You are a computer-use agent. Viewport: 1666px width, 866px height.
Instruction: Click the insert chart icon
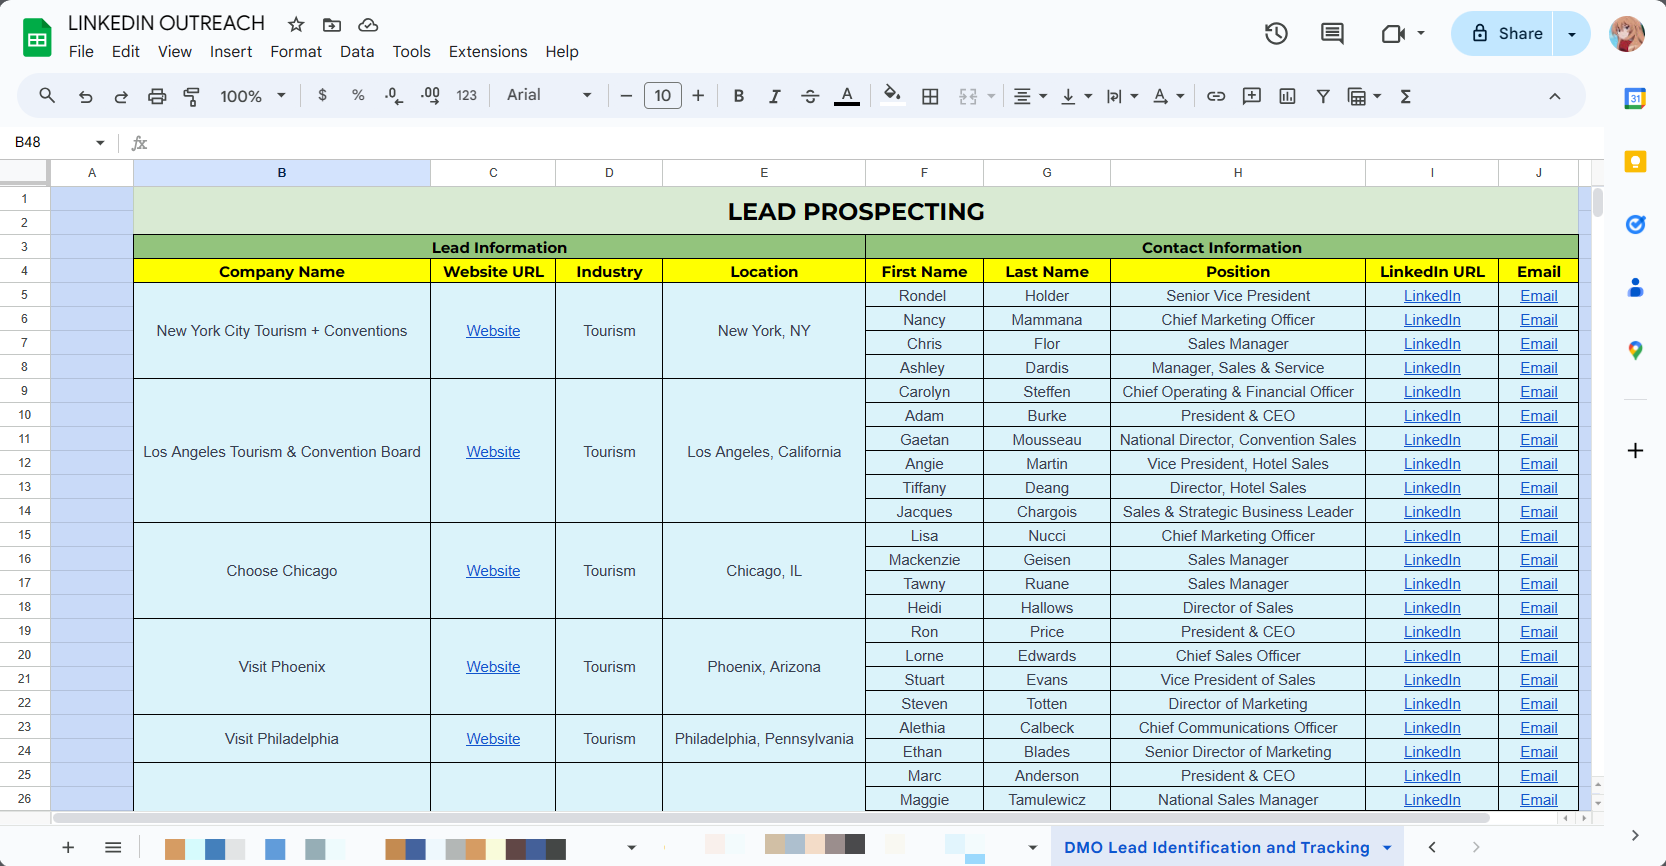pos(1287,96)
